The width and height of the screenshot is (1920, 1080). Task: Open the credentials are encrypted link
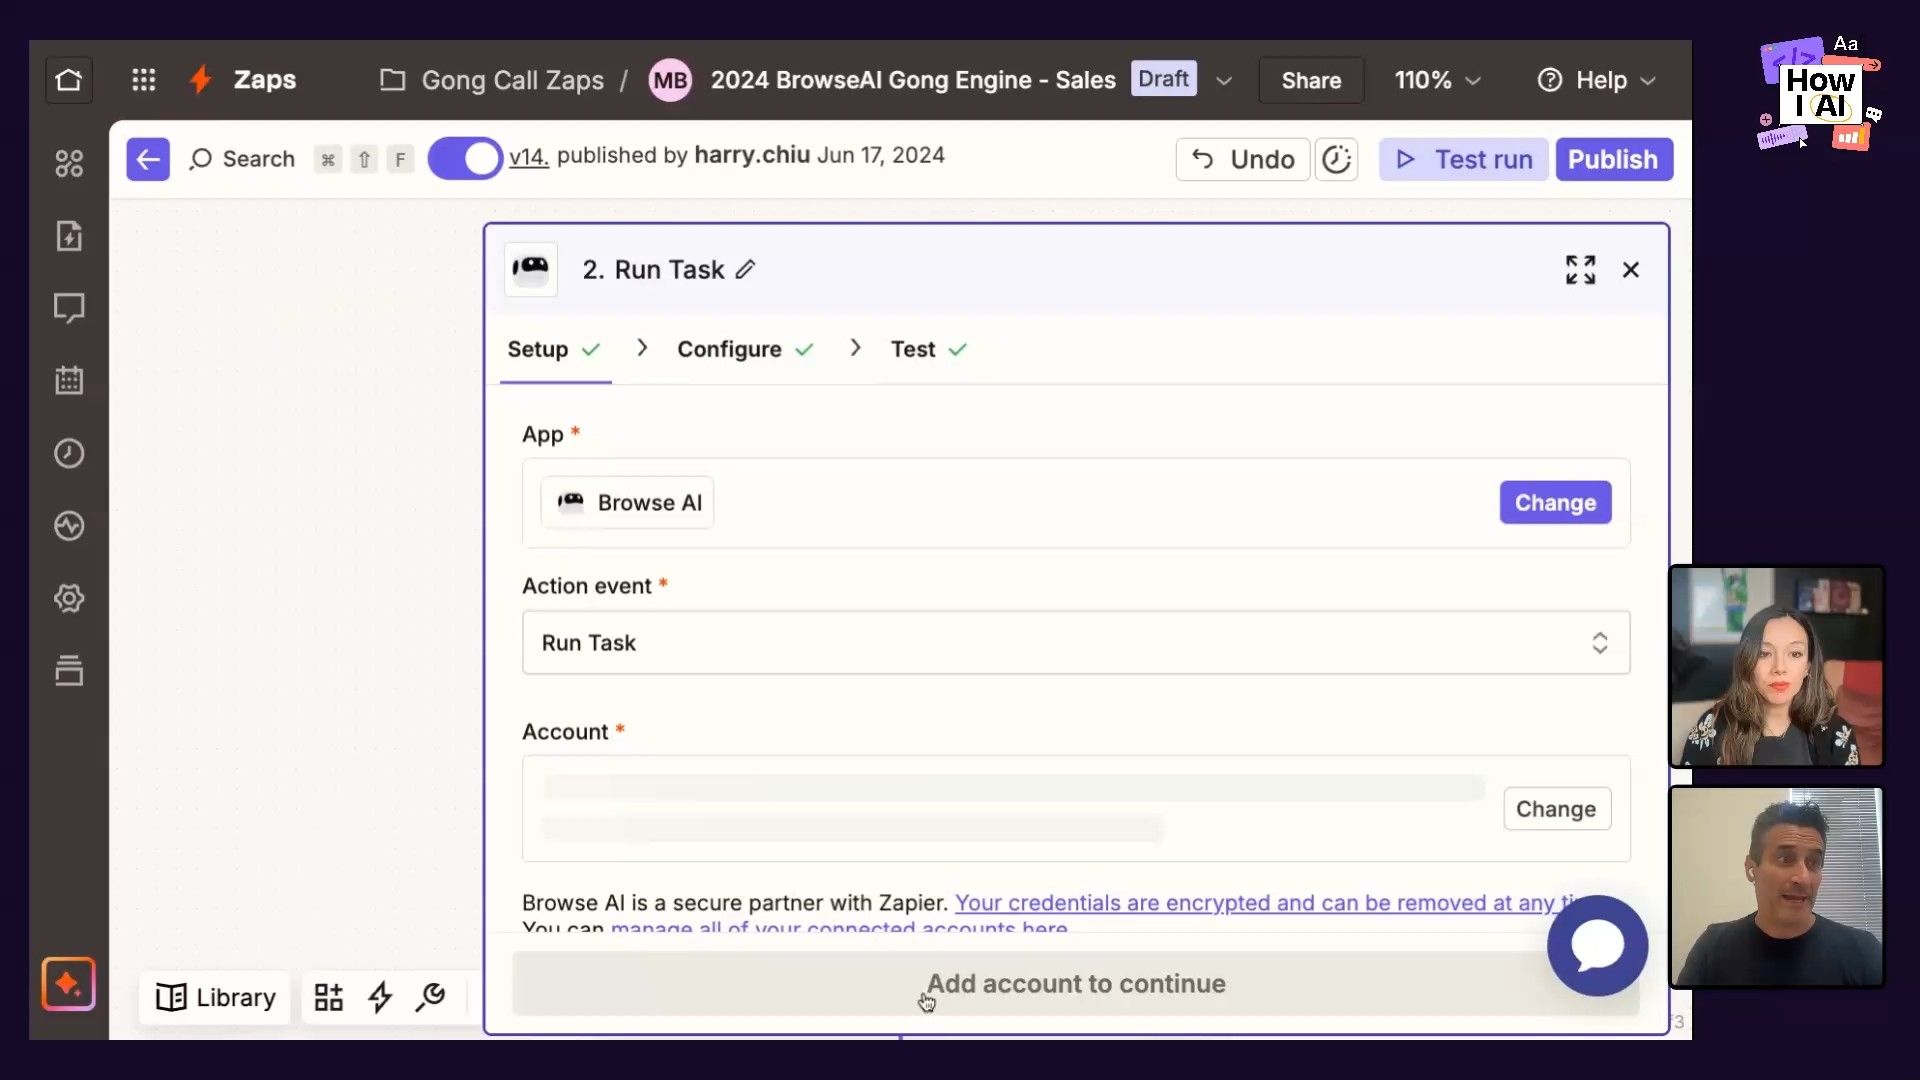point(1268,903)
